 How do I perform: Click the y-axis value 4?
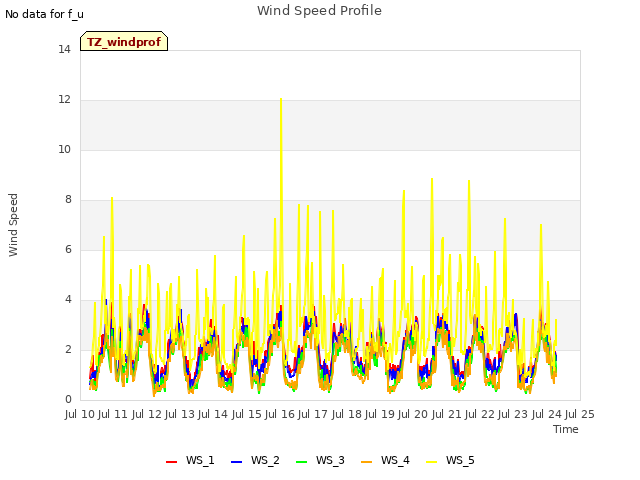(68, 300)
